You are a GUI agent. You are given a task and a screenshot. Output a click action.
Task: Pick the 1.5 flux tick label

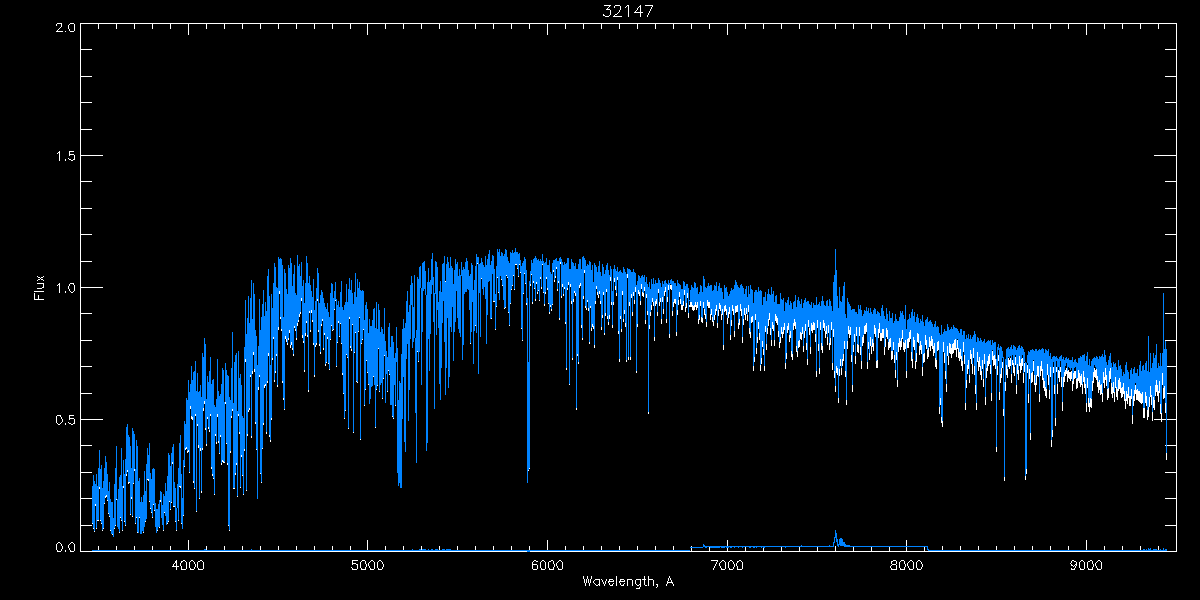coord(64,157)
